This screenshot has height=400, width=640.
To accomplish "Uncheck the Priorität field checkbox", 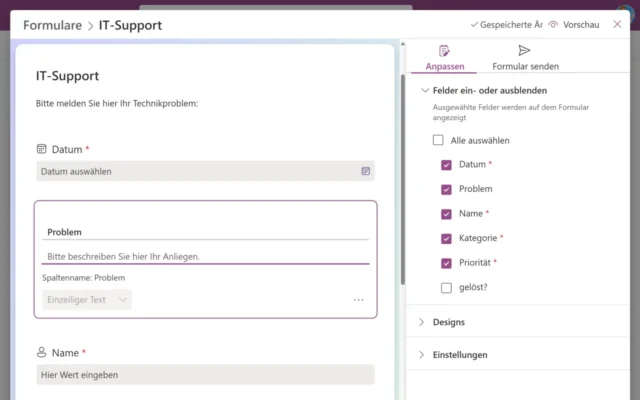I will 446,263.
